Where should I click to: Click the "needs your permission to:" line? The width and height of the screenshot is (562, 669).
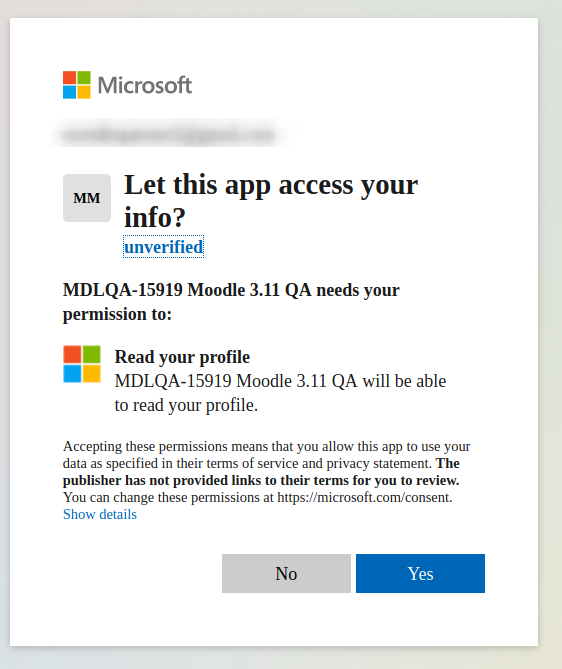point(231,302)
